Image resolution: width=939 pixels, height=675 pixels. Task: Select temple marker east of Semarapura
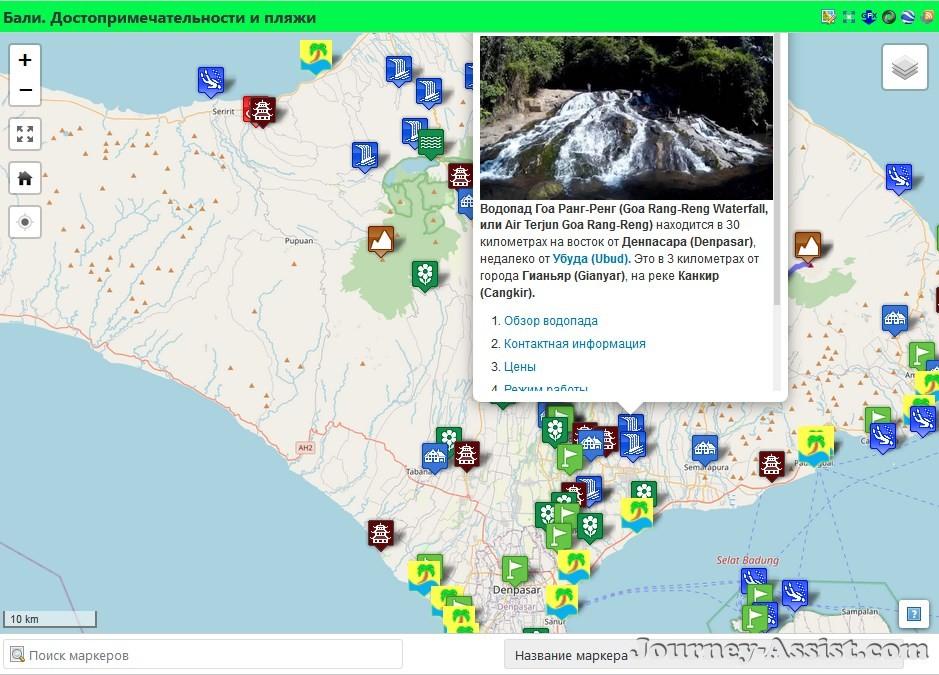[771, 466]
